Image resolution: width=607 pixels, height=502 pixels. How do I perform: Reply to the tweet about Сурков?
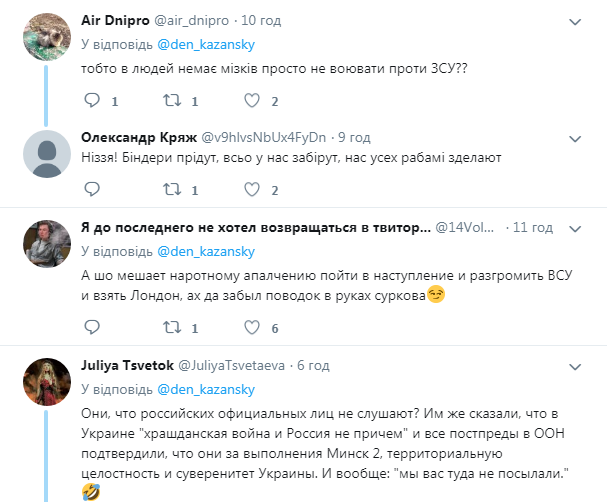92,328
